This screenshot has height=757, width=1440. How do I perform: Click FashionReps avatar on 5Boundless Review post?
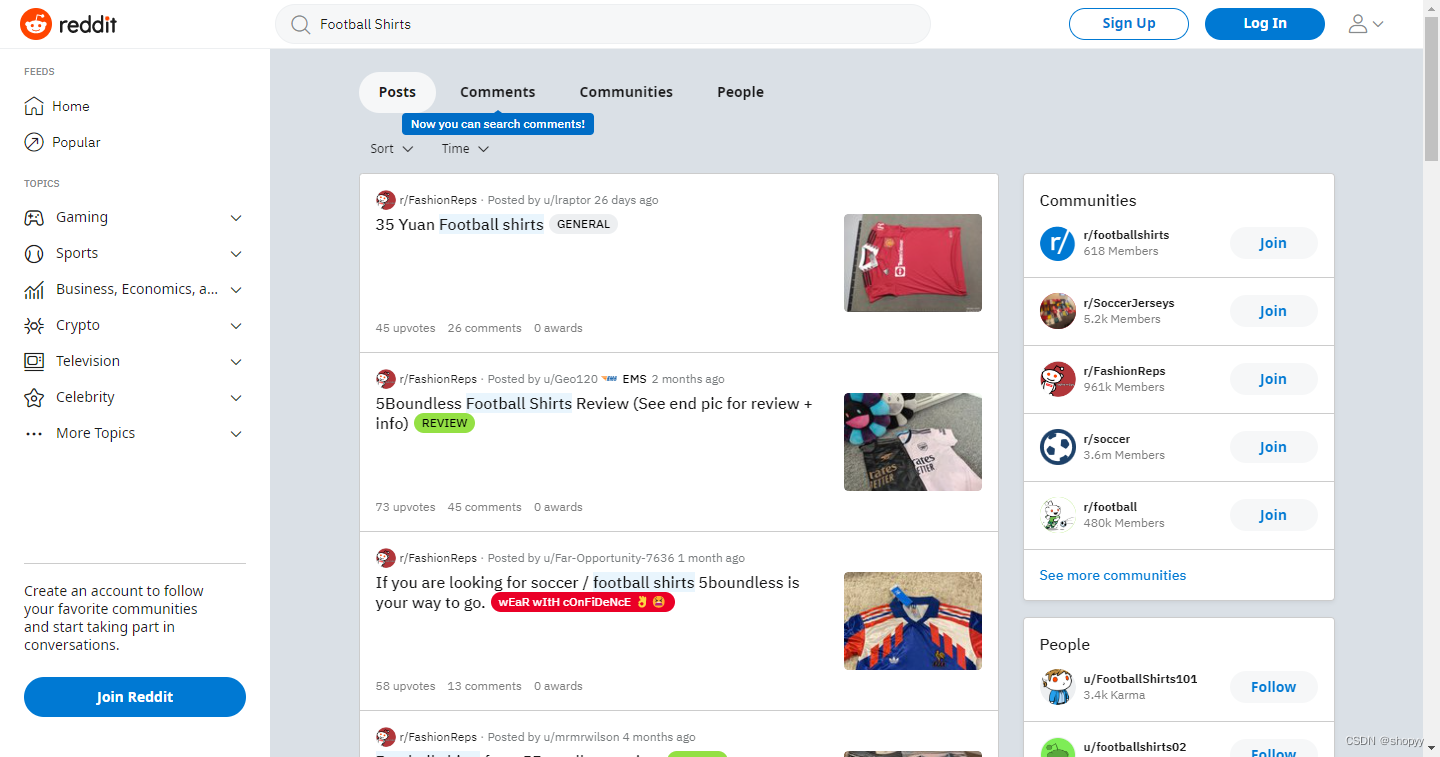tap(385, 379)
